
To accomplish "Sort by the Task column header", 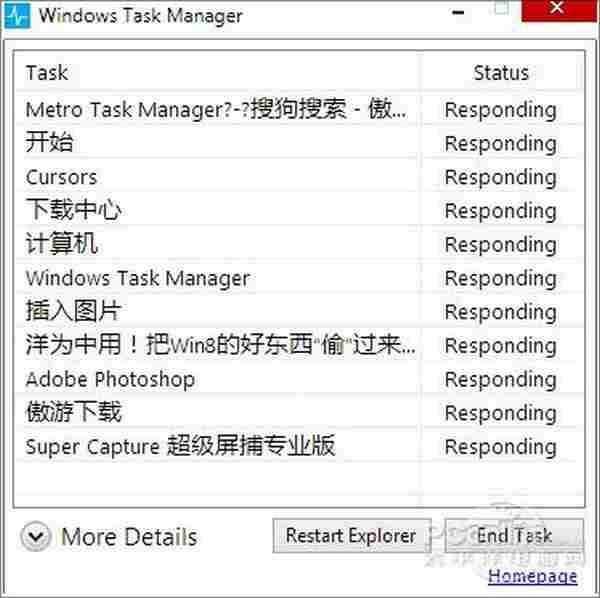I will (47, 73).
